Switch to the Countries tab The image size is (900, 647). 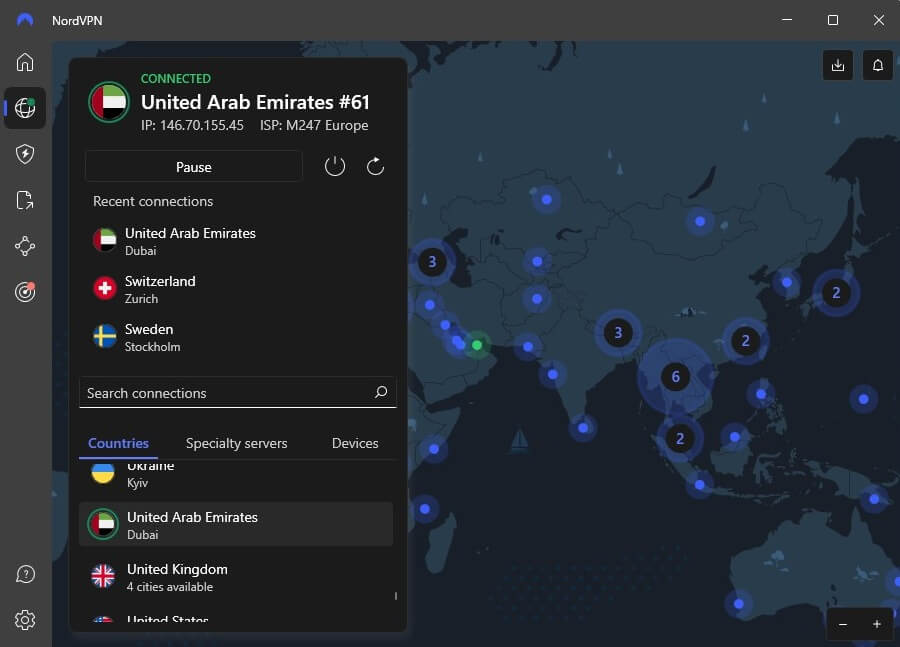point(118,443)
